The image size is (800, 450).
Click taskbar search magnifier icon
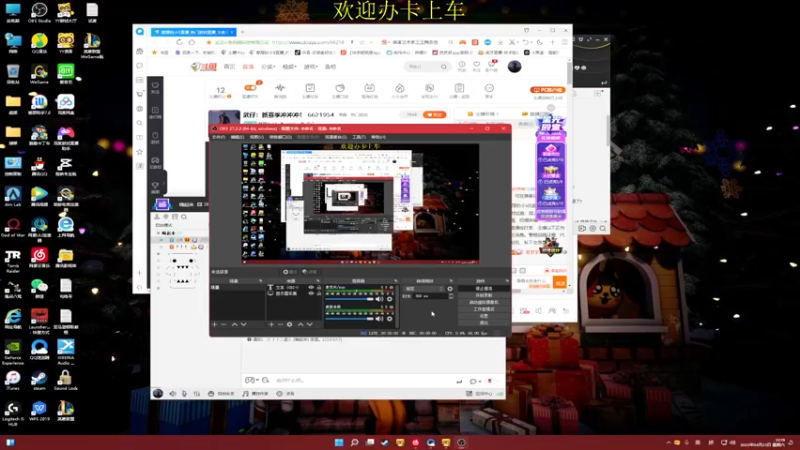[x=354, y=442]
